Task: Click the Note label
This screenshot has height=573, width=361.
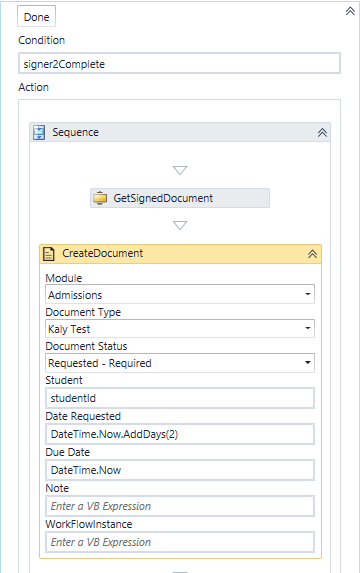Action: point(57,488)
